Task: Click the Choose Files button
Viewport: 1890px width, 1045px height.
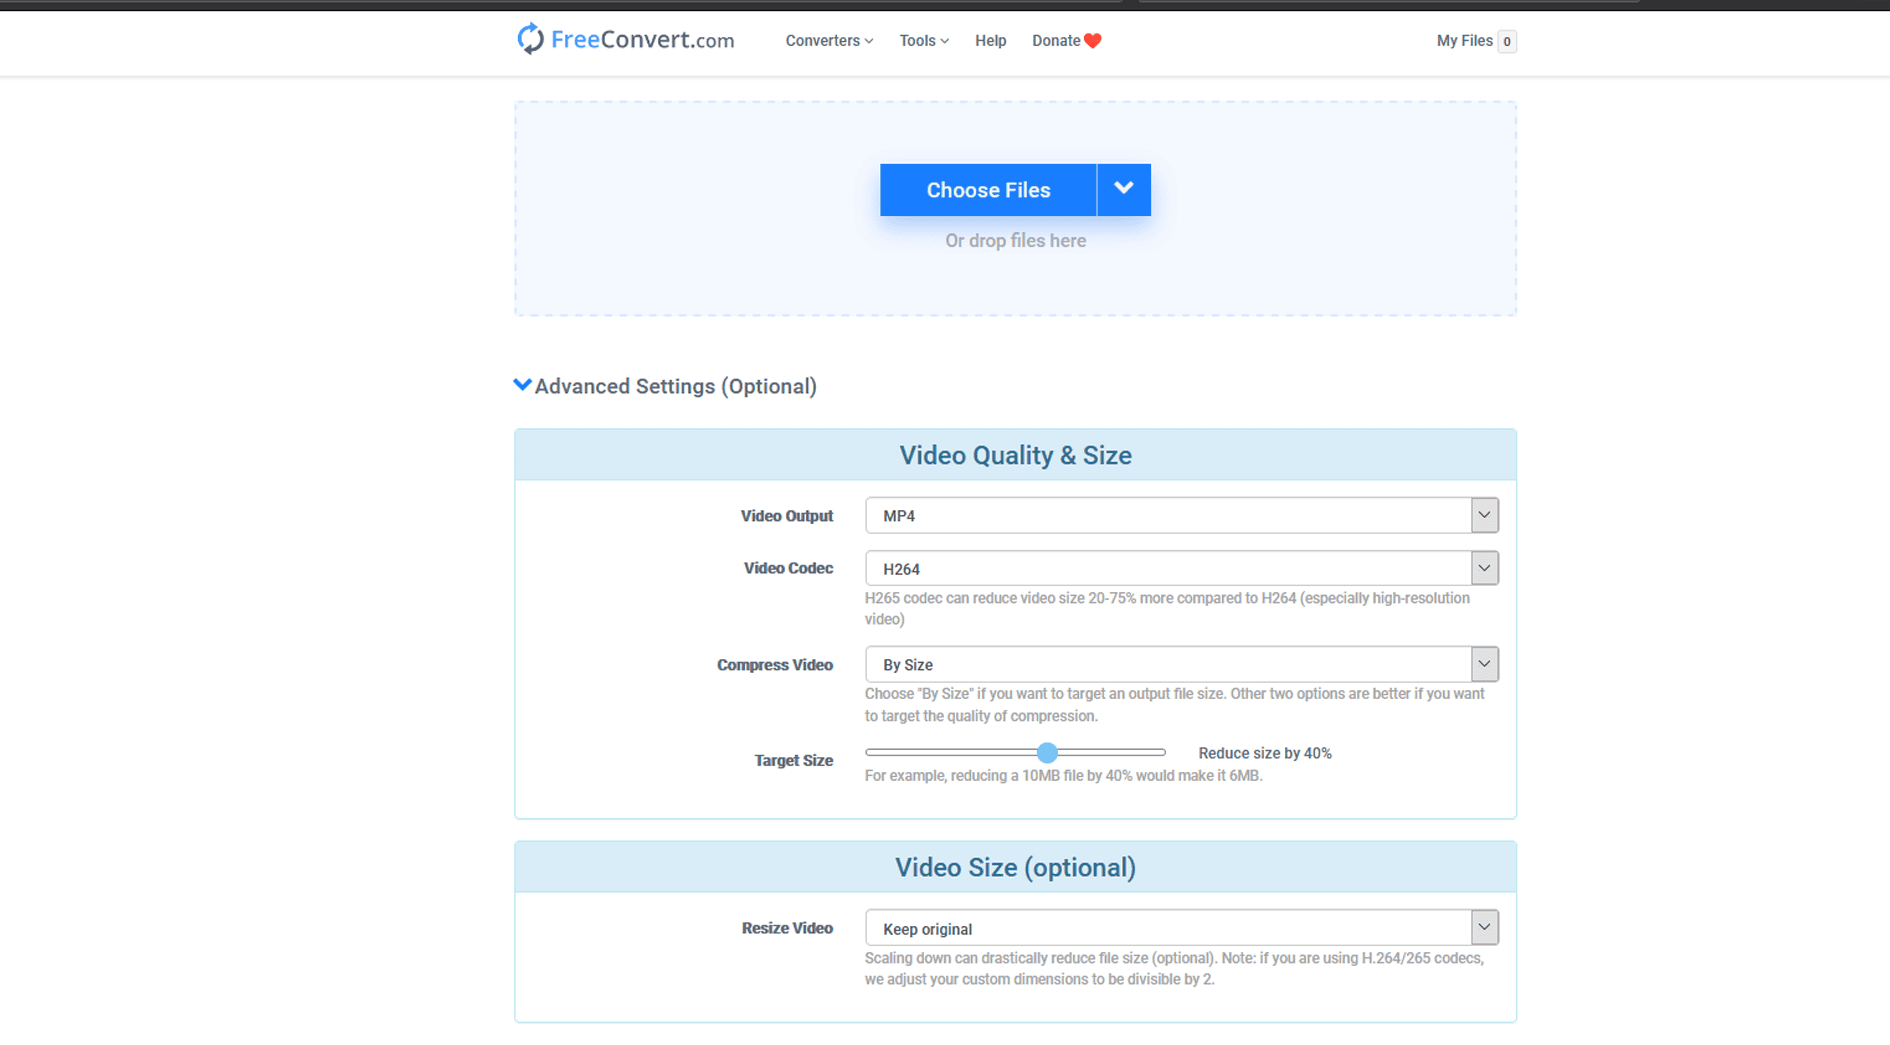Action: 988,189
